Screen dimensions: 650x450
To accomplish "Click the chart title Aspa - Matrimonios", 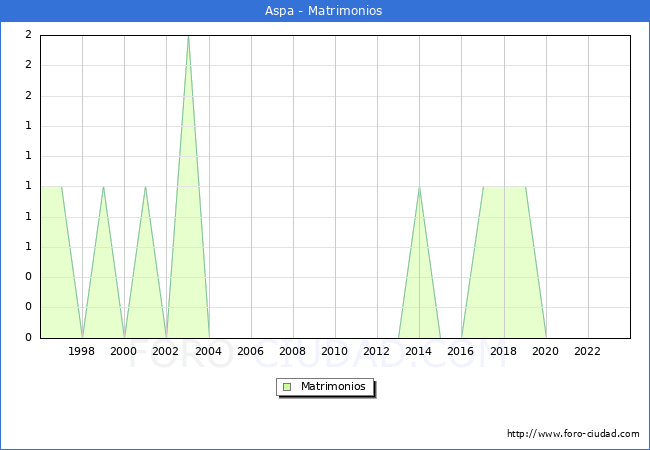I will point(324,11).
